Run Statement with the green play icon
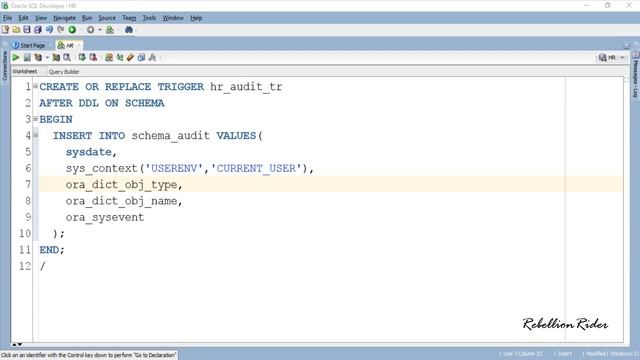 (x=16, y=58)
